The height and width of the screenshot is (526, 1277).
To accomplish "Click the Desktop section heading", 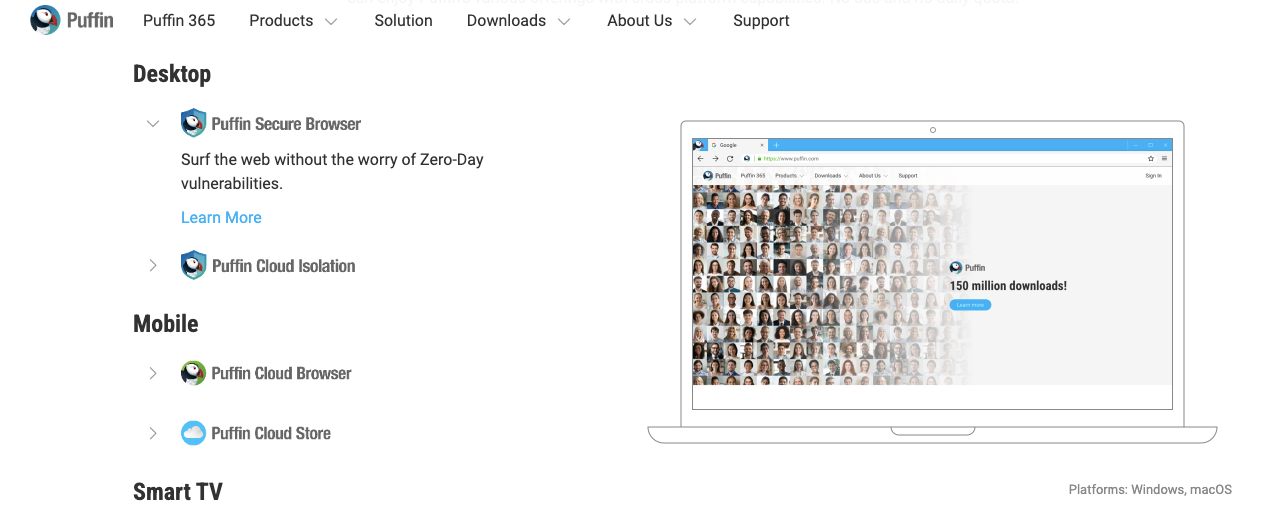I will pos(172,74).
